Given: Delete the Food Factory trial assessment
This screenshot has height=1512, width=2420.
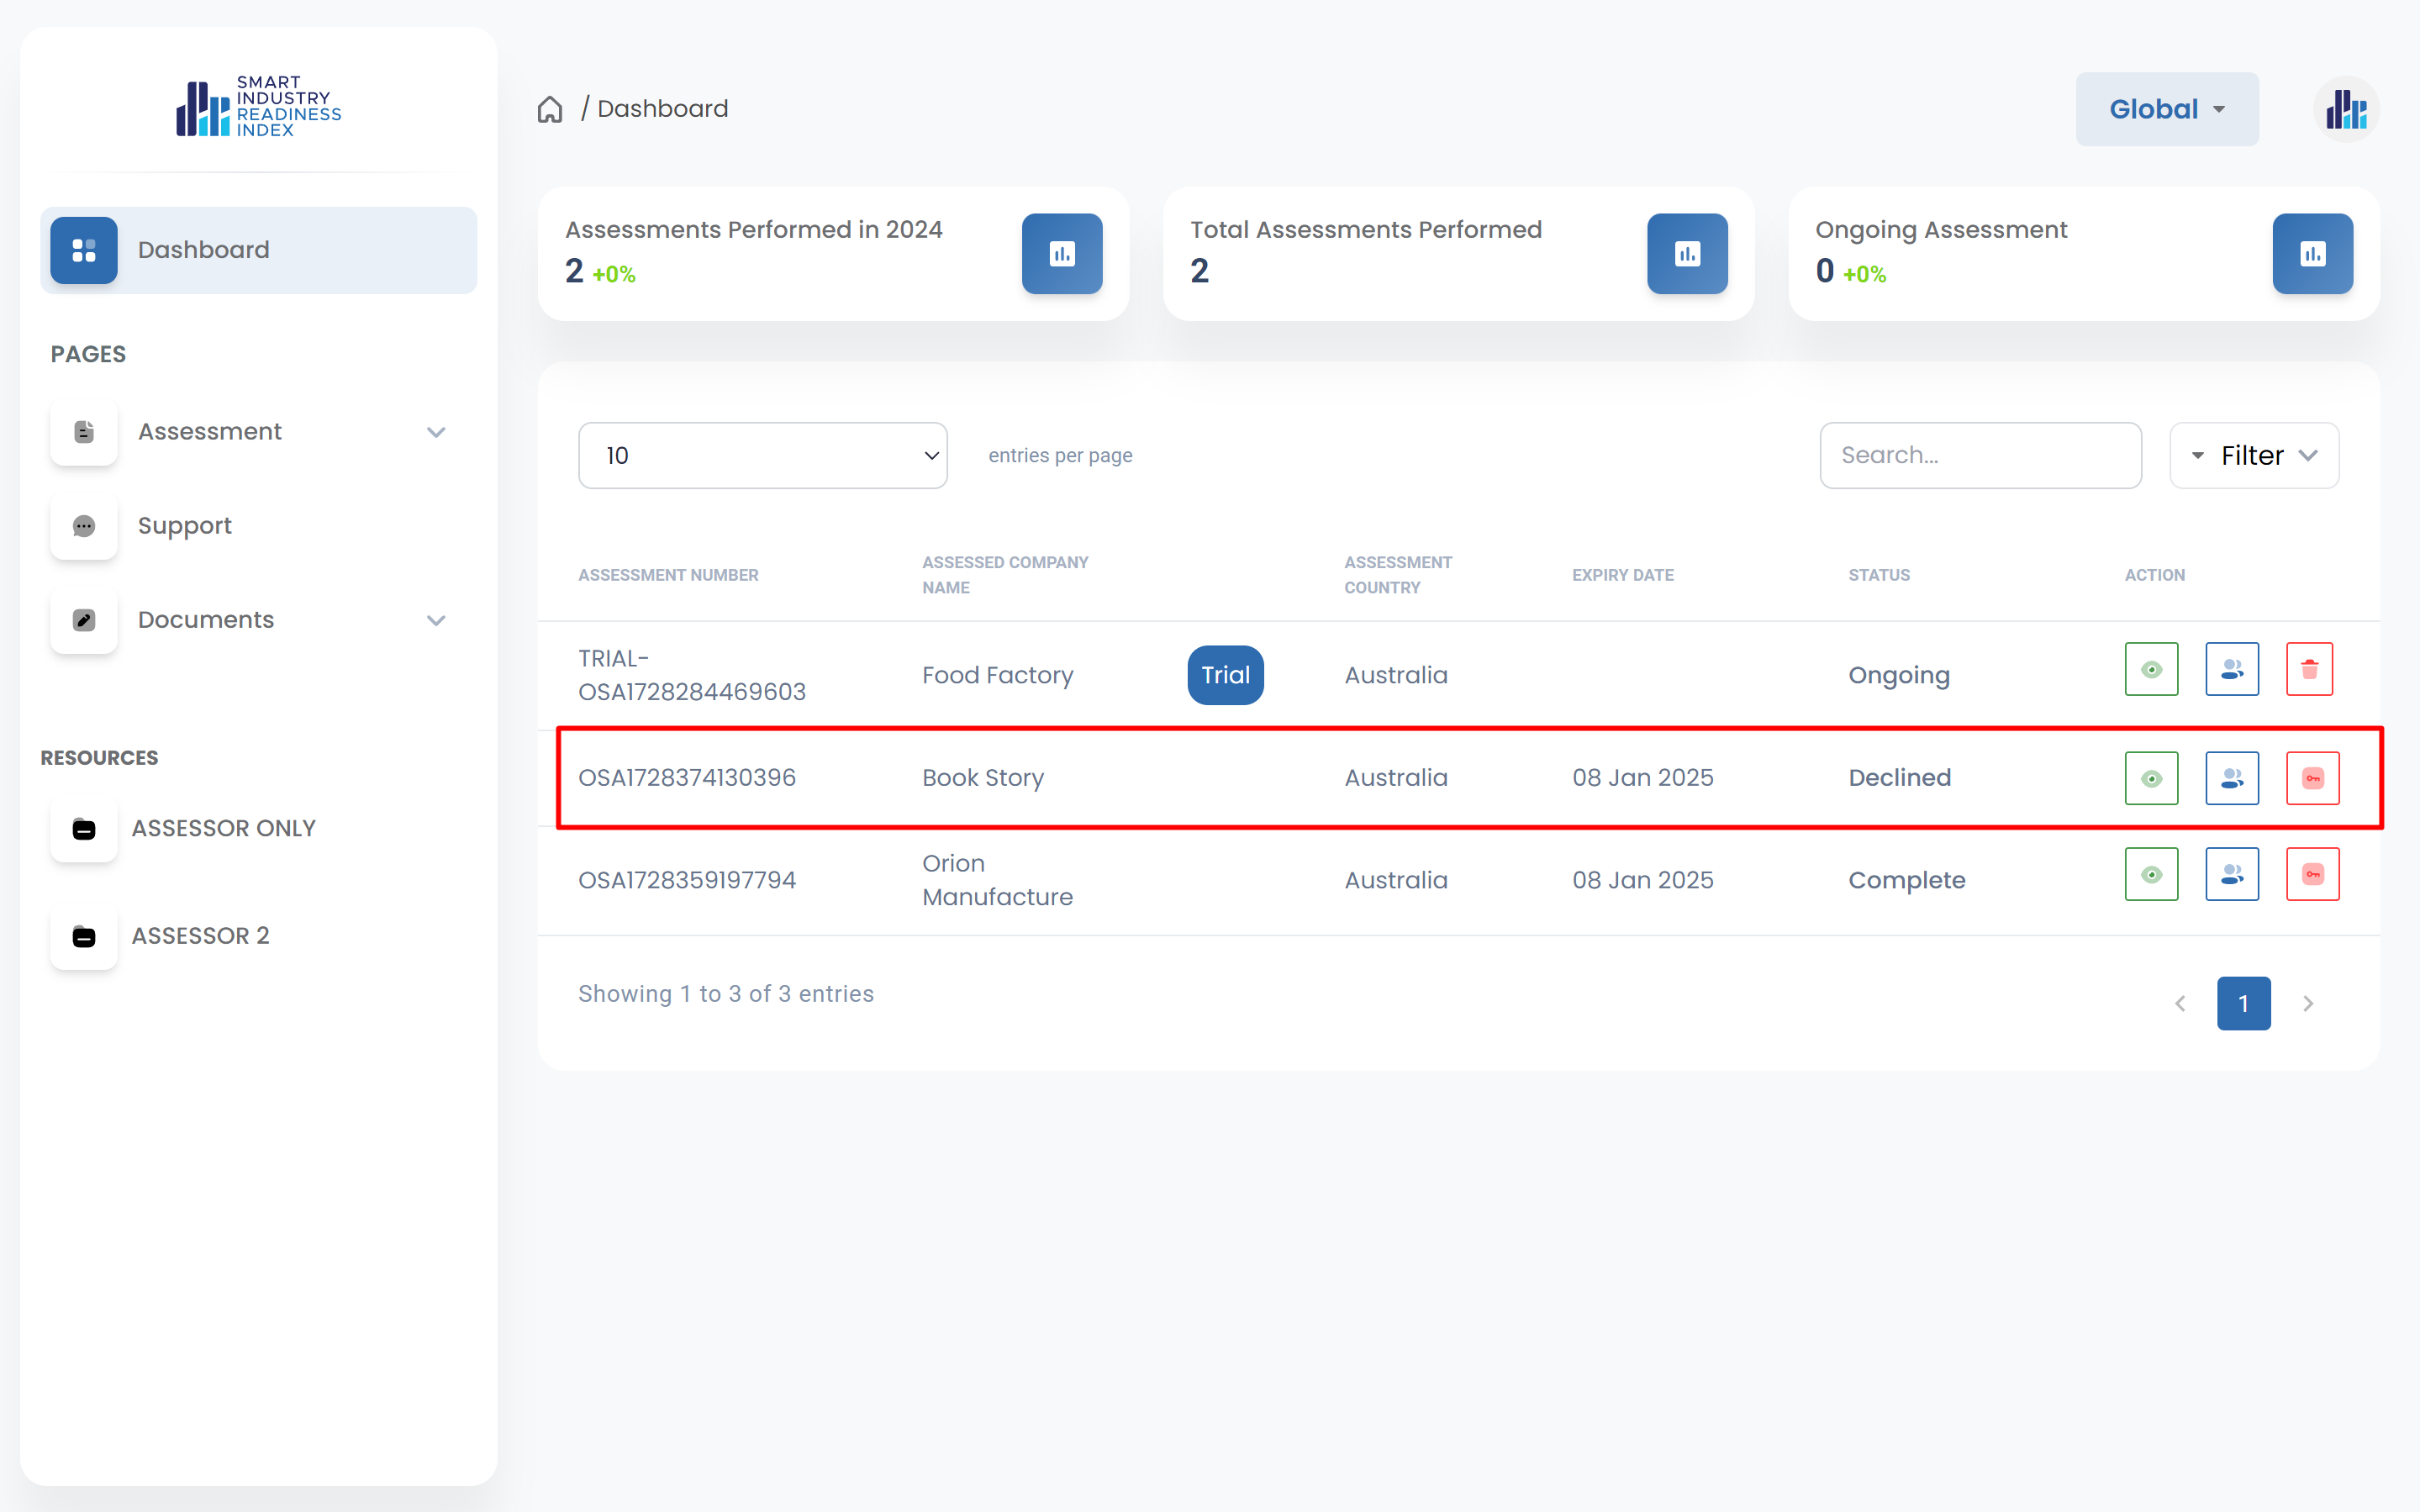Looking at the screenshot, I should pyautogui.click(x=2309, y=669).
